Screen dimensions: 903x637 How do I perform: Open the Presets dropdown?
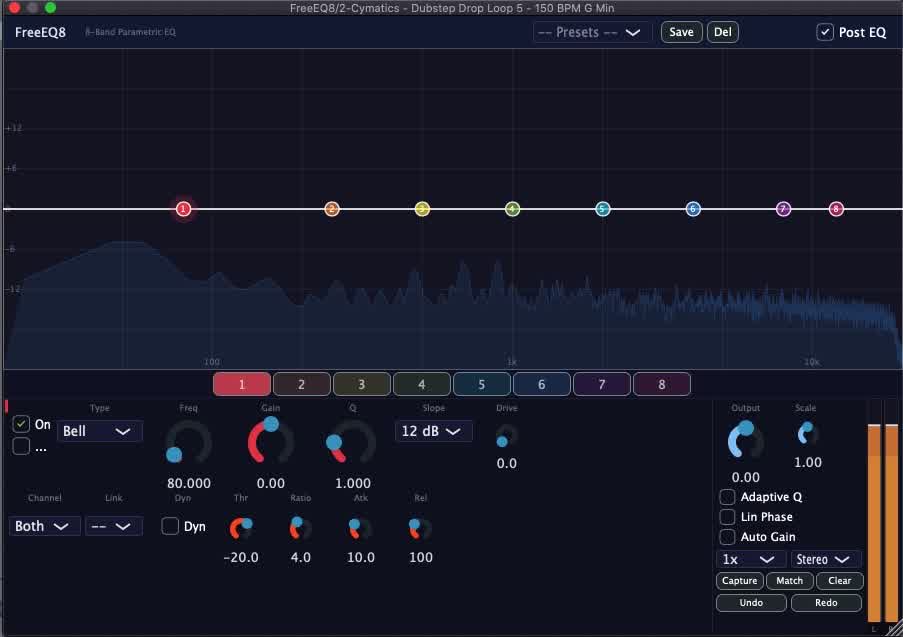(590, 32)
